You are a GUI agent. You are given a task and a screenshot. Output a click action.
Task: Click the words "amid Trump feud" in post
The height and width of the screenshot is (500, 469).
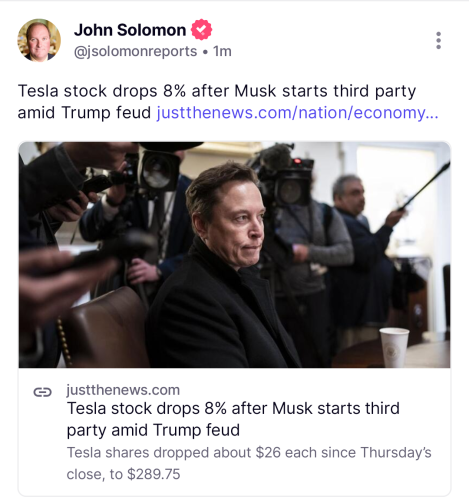point(84,113)
